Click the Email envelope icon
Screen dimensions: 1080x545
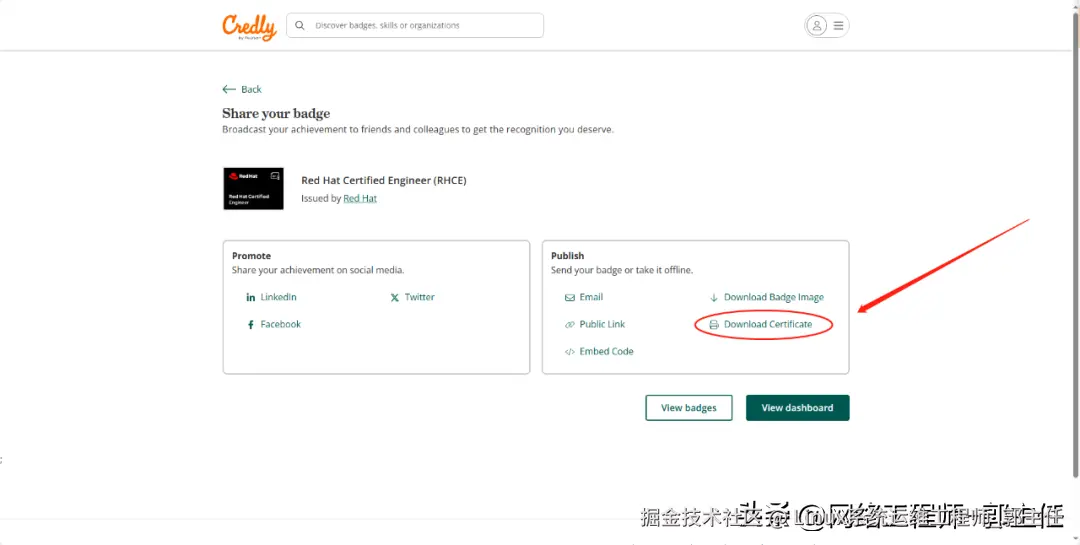click(x=570, y=298)
